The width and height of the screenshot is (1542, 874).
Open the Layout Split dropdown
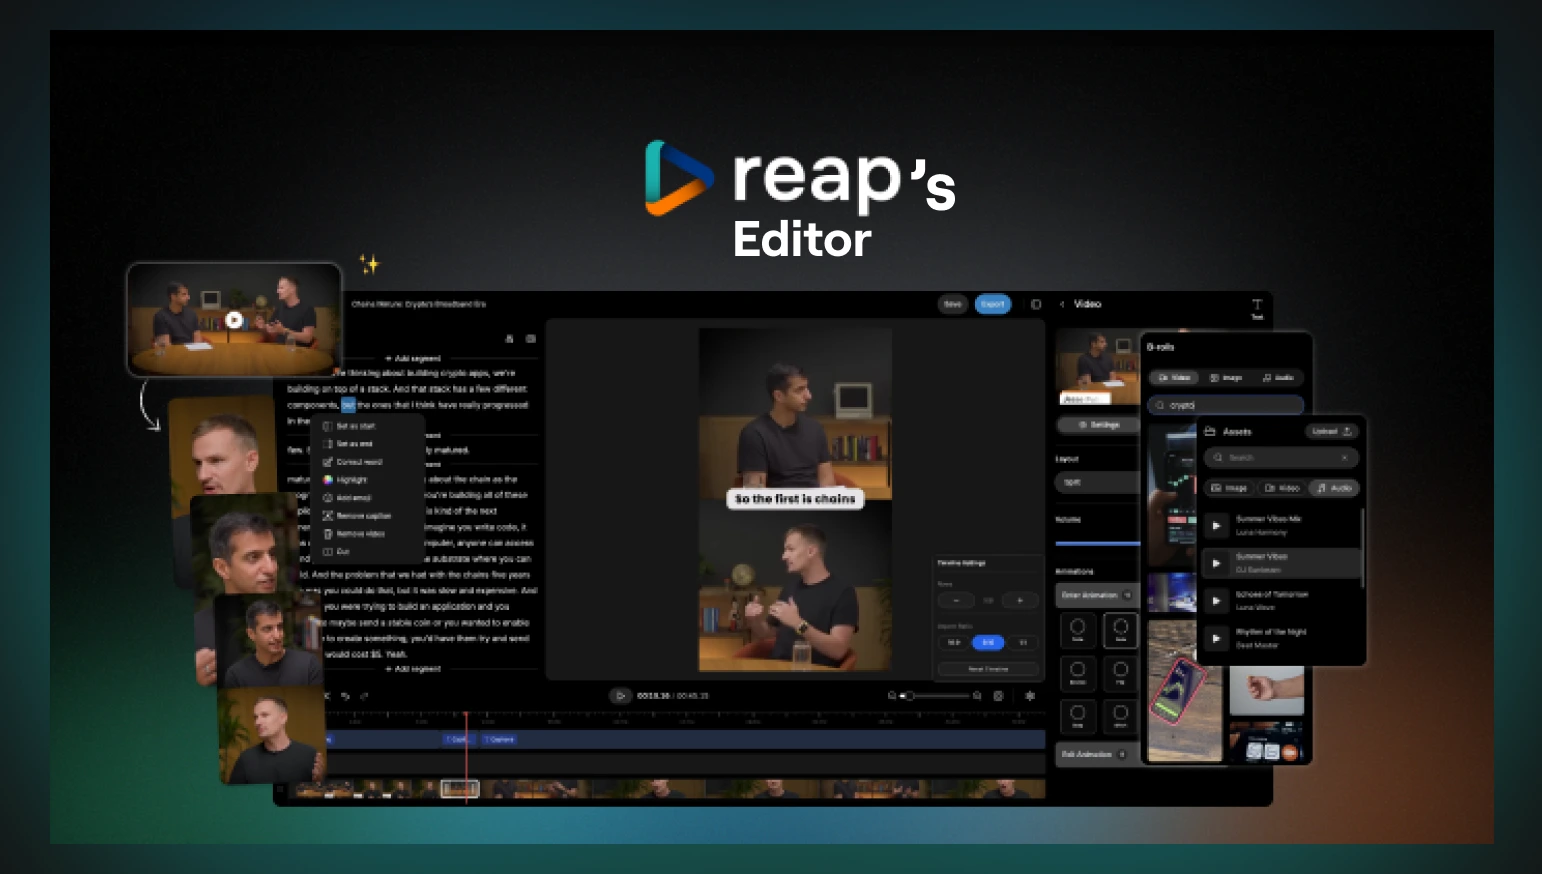(1097, 482)
